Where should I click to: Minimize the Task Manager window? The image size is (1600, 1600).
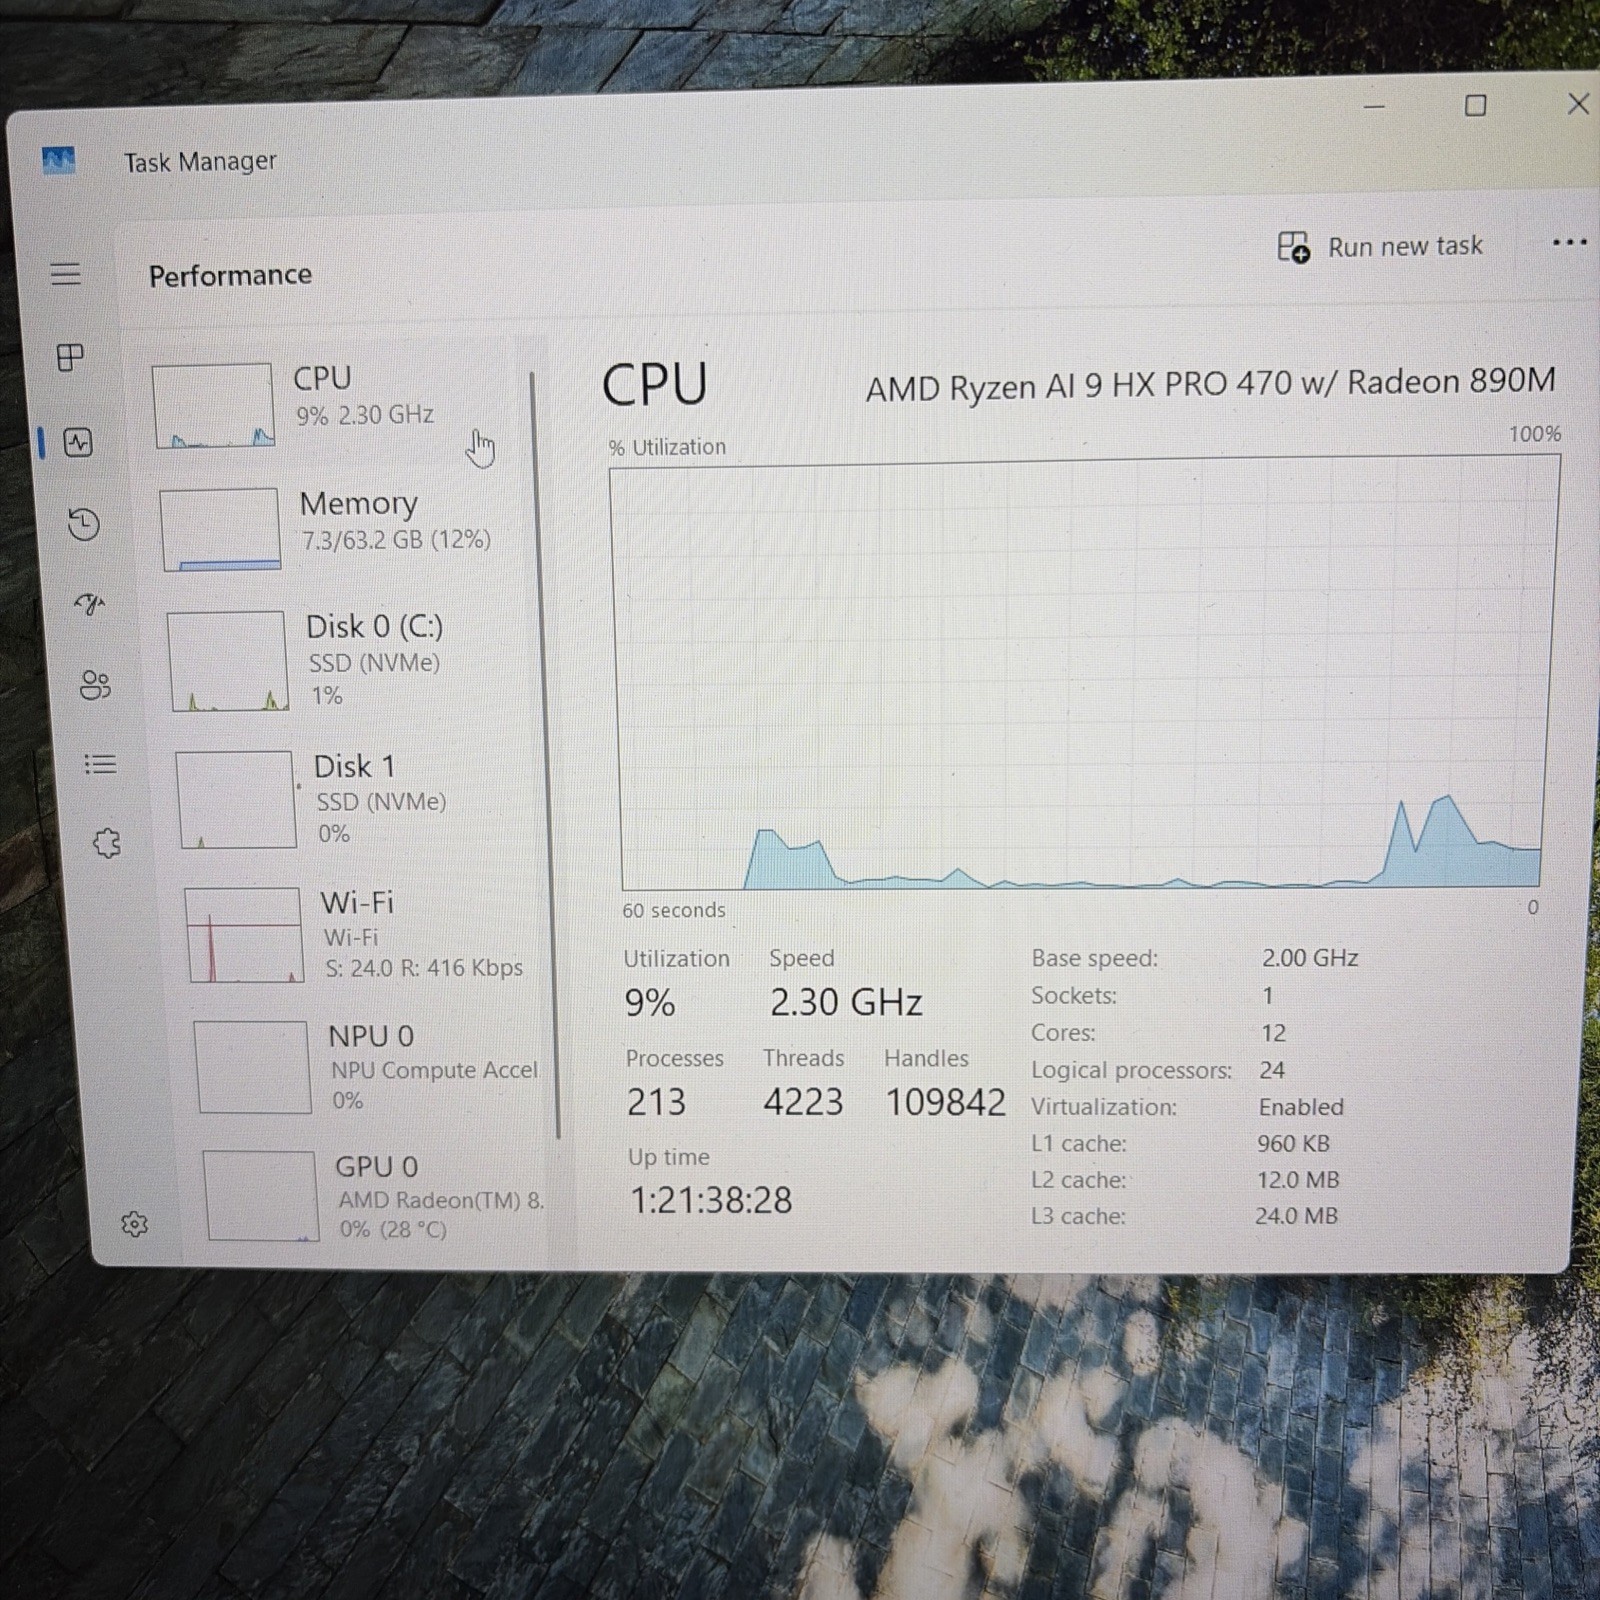[1374, 106]
